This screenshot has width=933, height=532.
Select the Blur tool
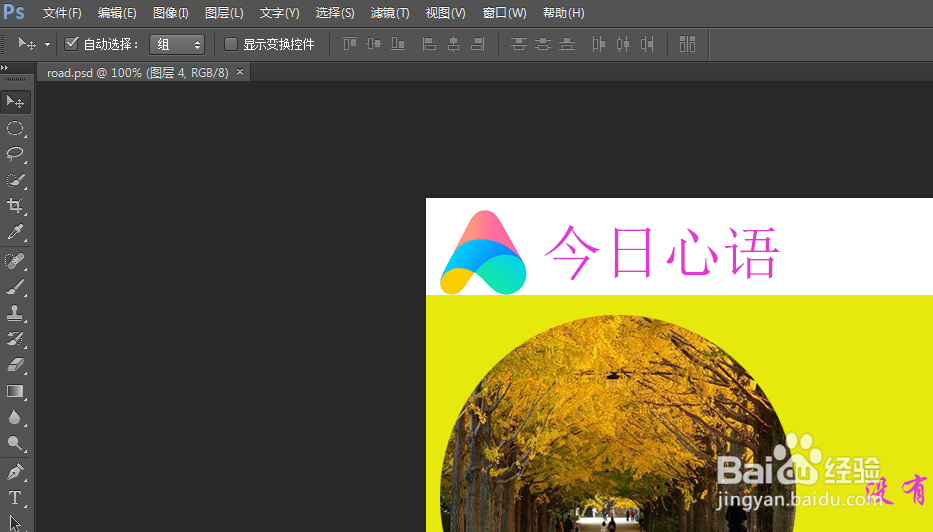pyautogui.click(x=15, y=417)
